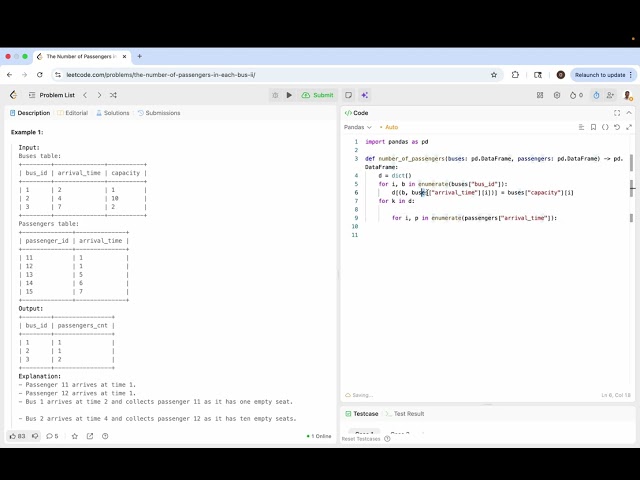
Task: Open the Pandas language dropdown
Action: tap(358, 127)
